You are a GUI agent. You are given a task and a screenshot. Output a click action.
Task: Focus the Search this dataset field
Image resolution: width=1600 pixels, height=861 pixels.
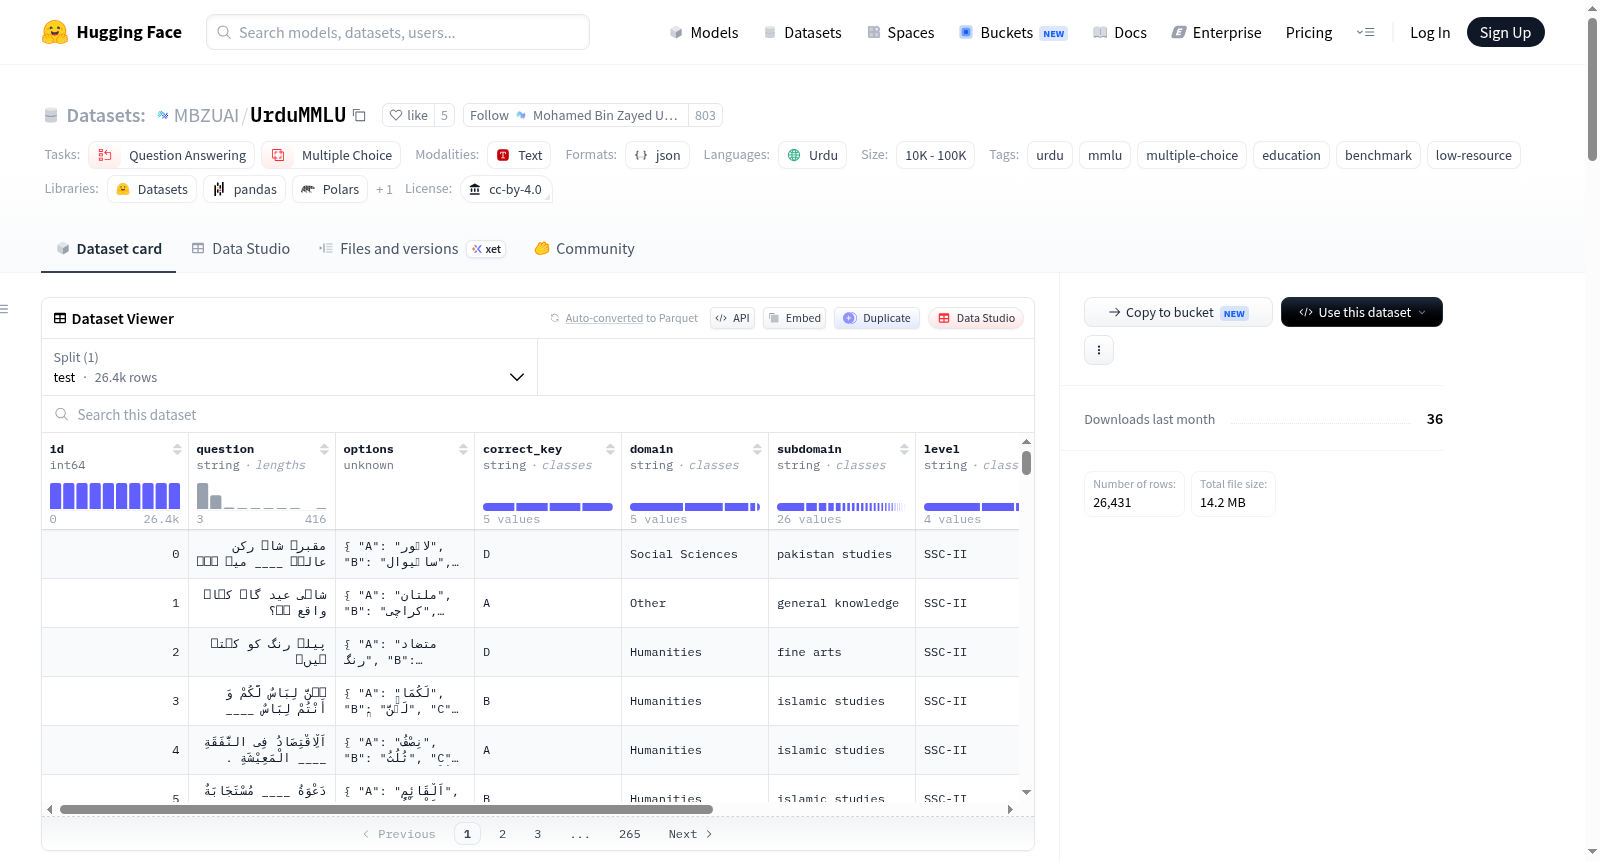[x=538, y=414]
